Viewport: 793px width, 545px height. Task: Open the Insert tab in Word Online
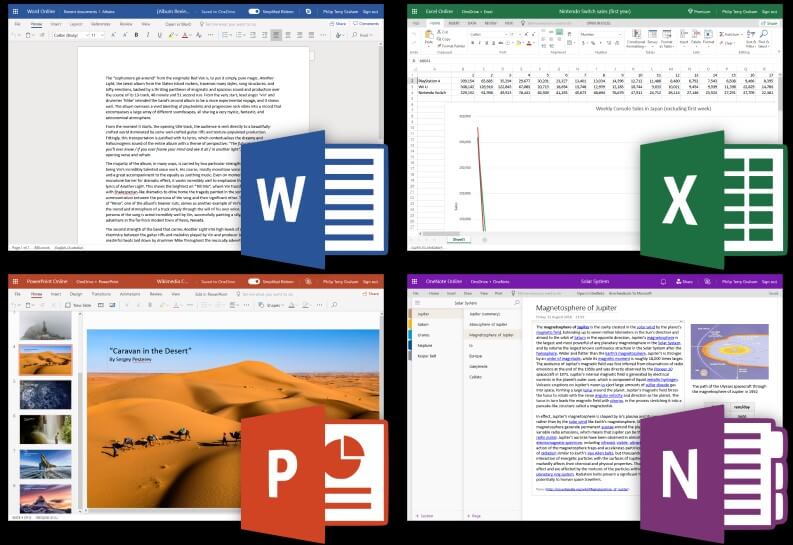tap(56, 24)
